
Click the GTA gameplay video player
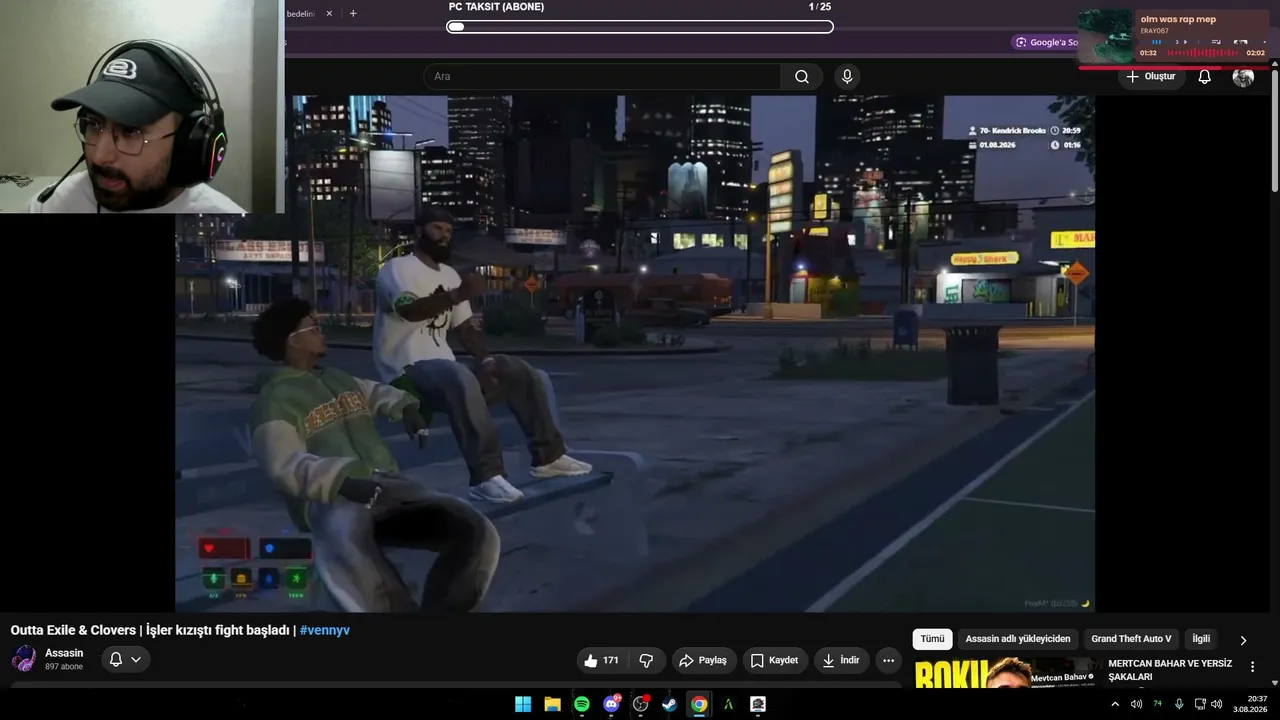tap(635, 354)
